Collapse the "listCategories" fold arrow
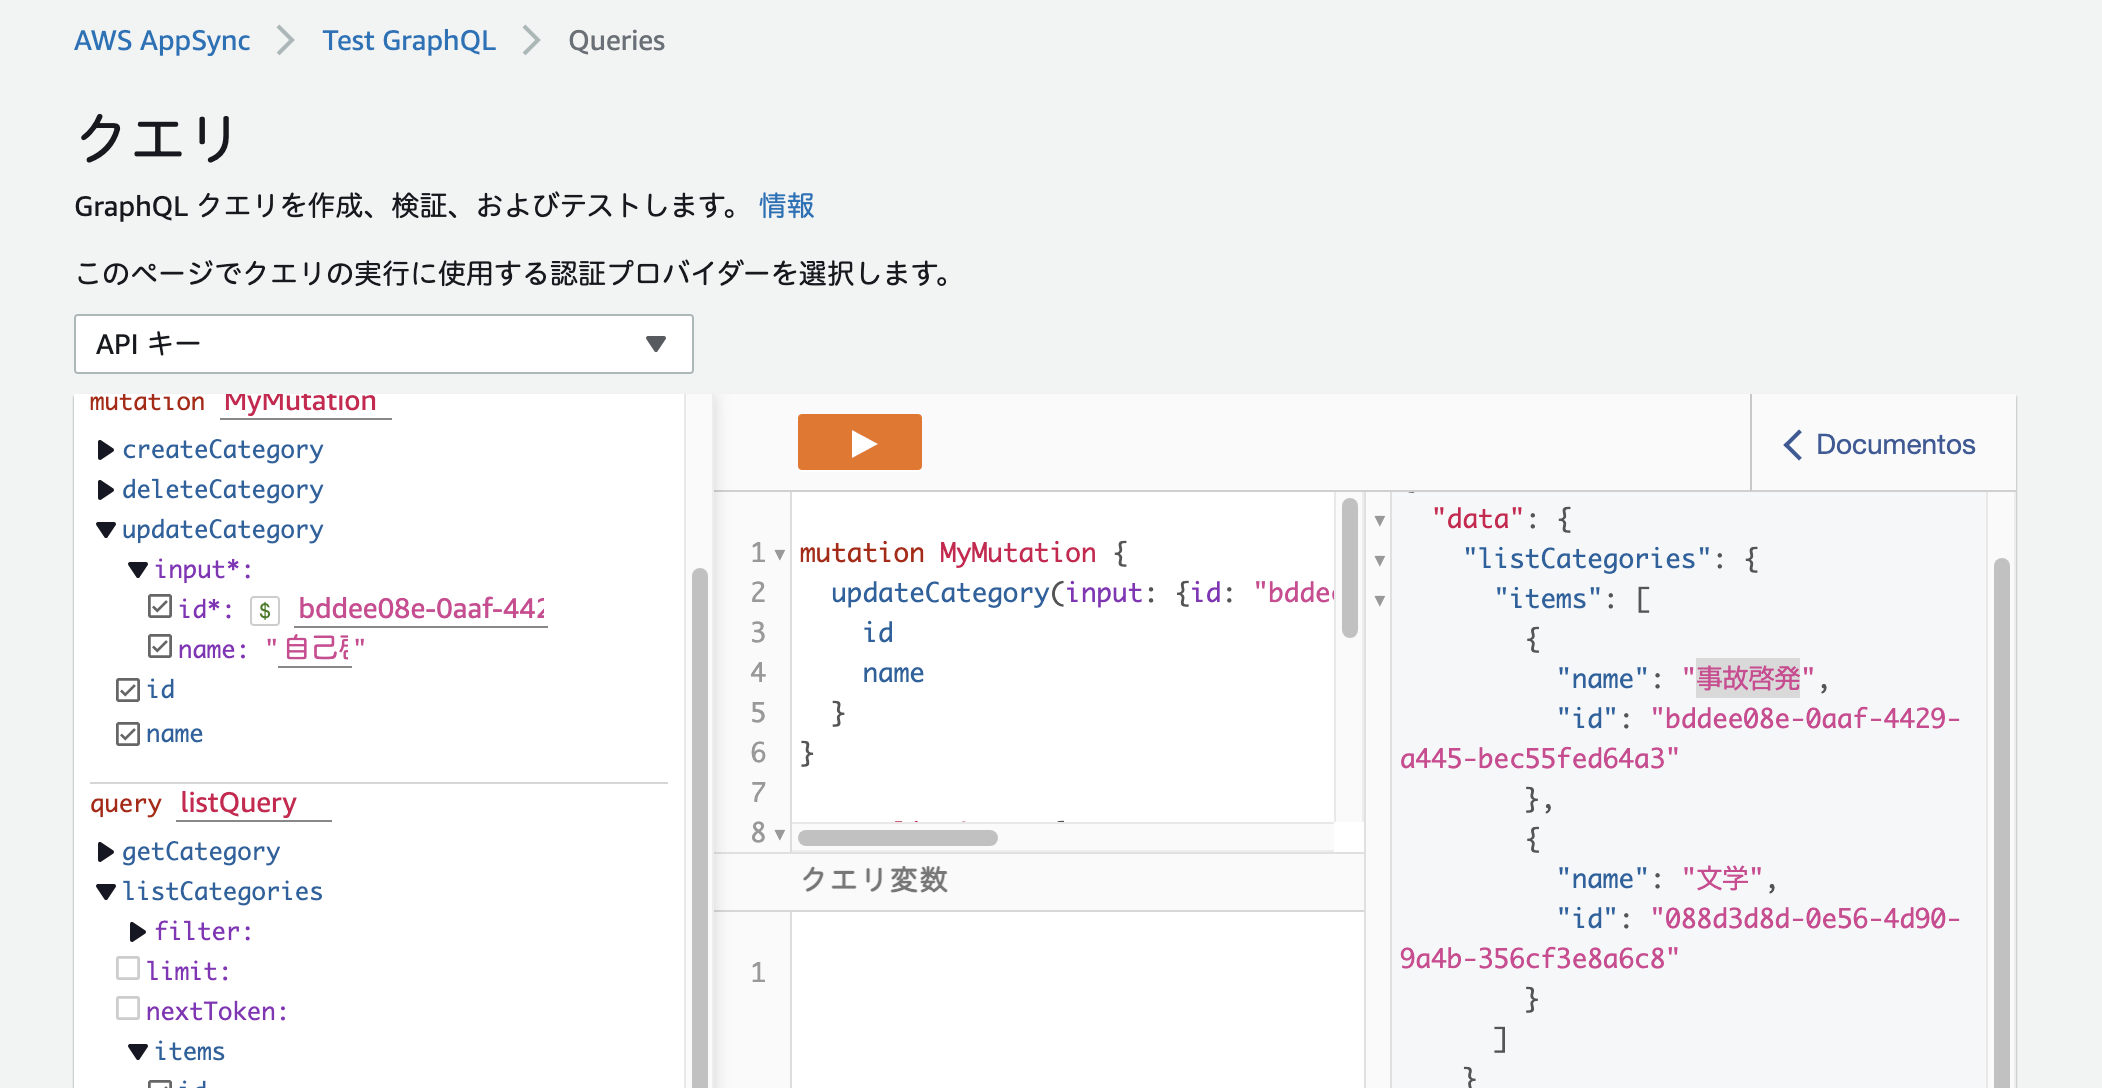 [1380, 560]
